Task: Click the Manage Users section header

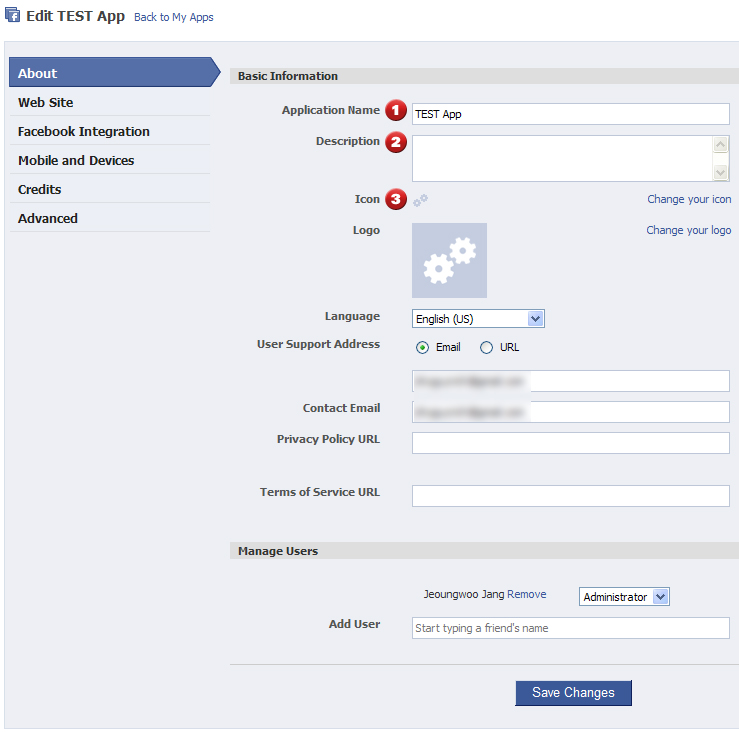Action: (x=484, y=551)
